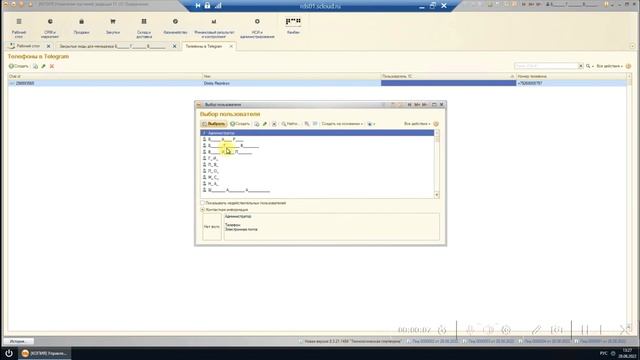
Task: Open the clock and date in the tray
Action: [x=627, y=353]
